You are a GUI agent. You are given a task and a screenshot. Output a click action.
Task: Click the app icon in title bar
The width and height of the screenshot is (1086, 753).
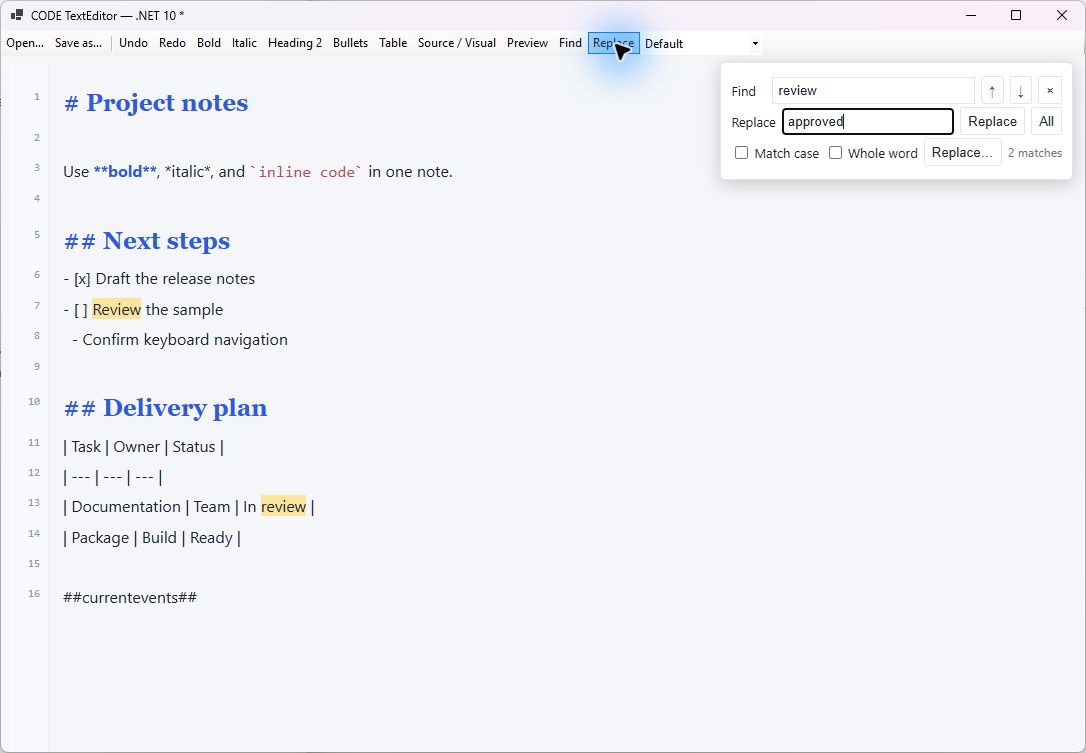[x=17, y=15]
